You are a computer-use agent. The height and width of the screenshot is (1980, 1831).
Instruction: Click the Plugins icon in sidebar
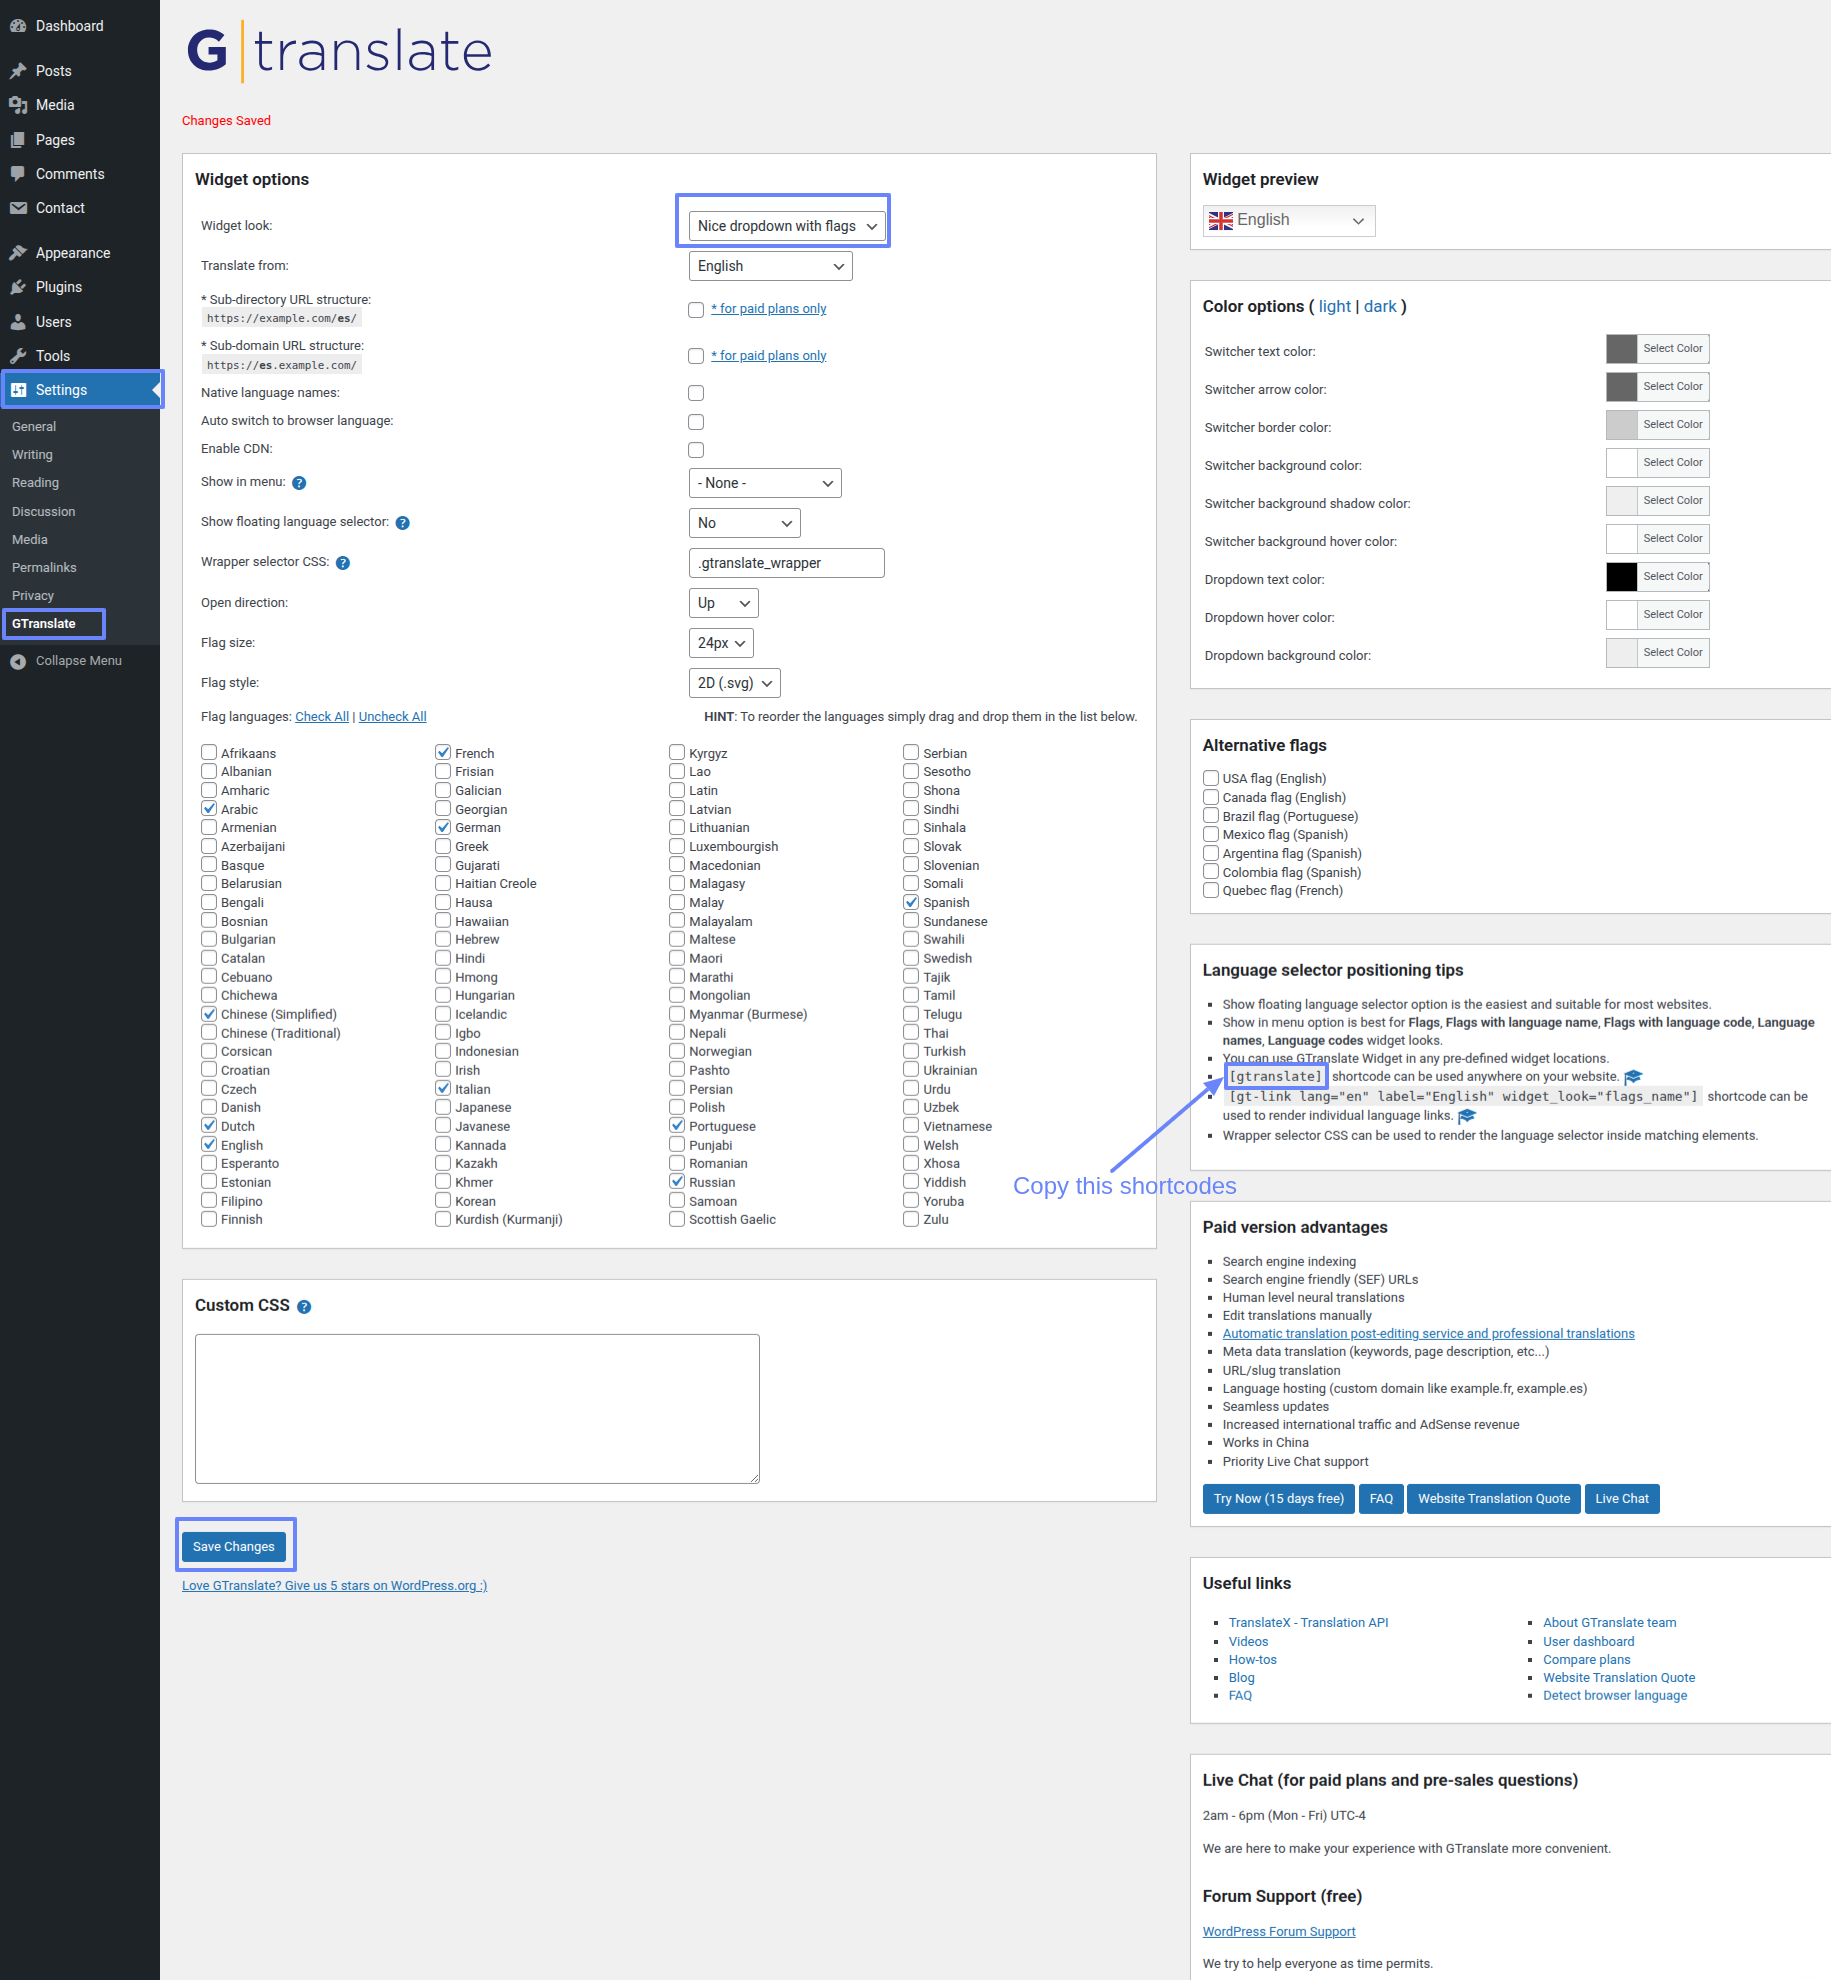pyautogui.click(x=18, y=287)
